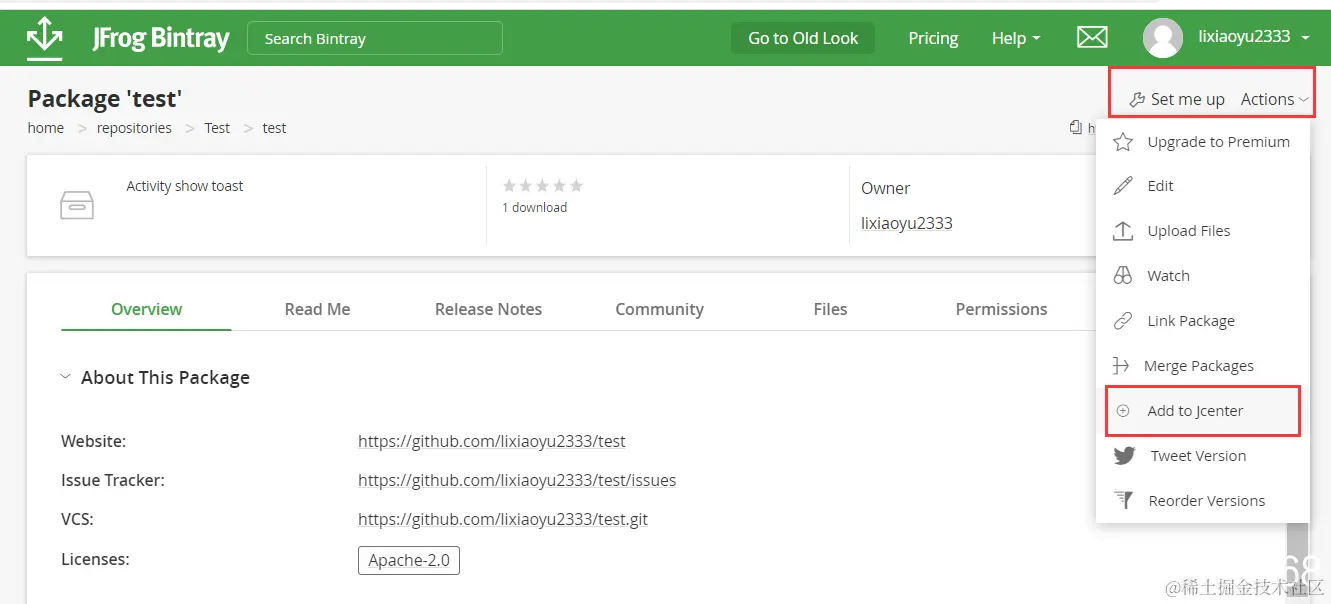1331x604 pixels.
Task: Open the test/issues tracker link
Action: (517, 480)
